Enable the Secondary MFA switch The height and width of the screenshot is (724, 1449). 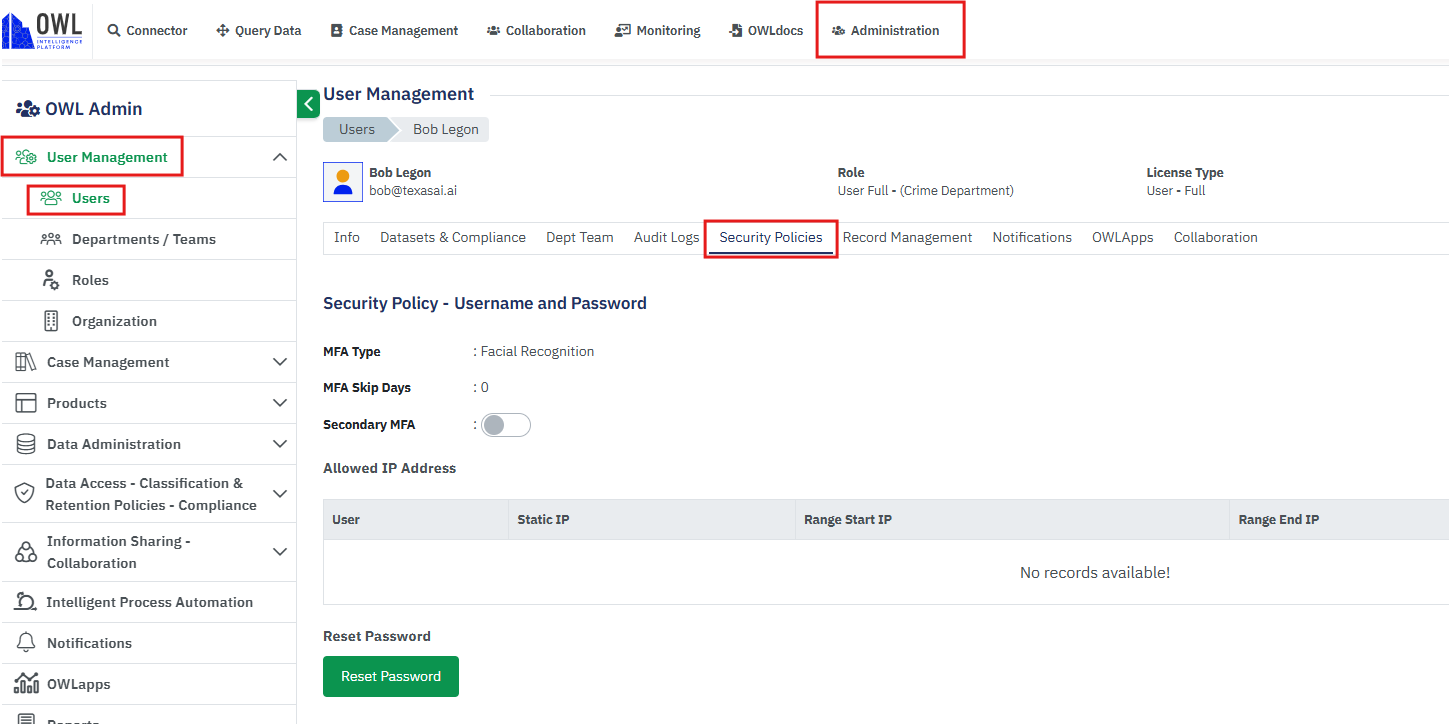pyautogui.click(x=505, y=425)
